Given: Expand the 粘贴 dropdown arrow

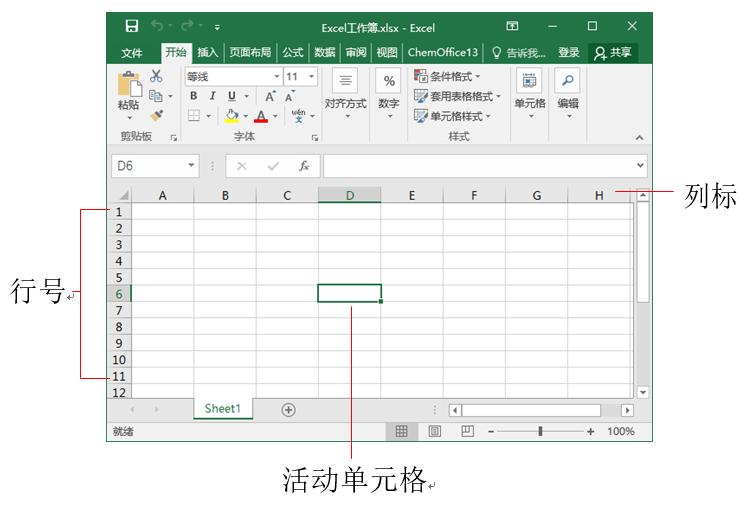Looking at the screenshot, I should click(x=129, y=118).
